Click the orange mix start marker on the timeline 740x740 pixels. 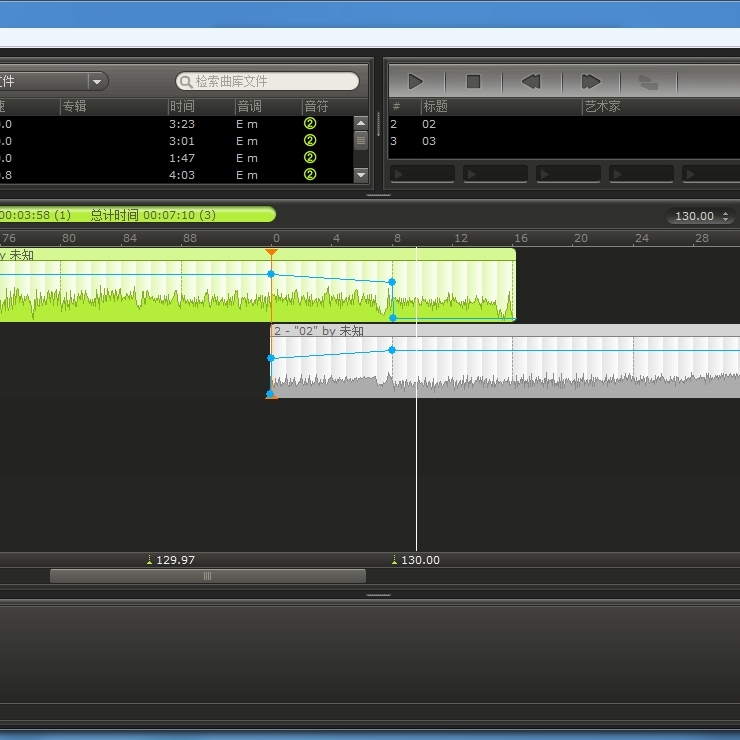click(271, 252)
